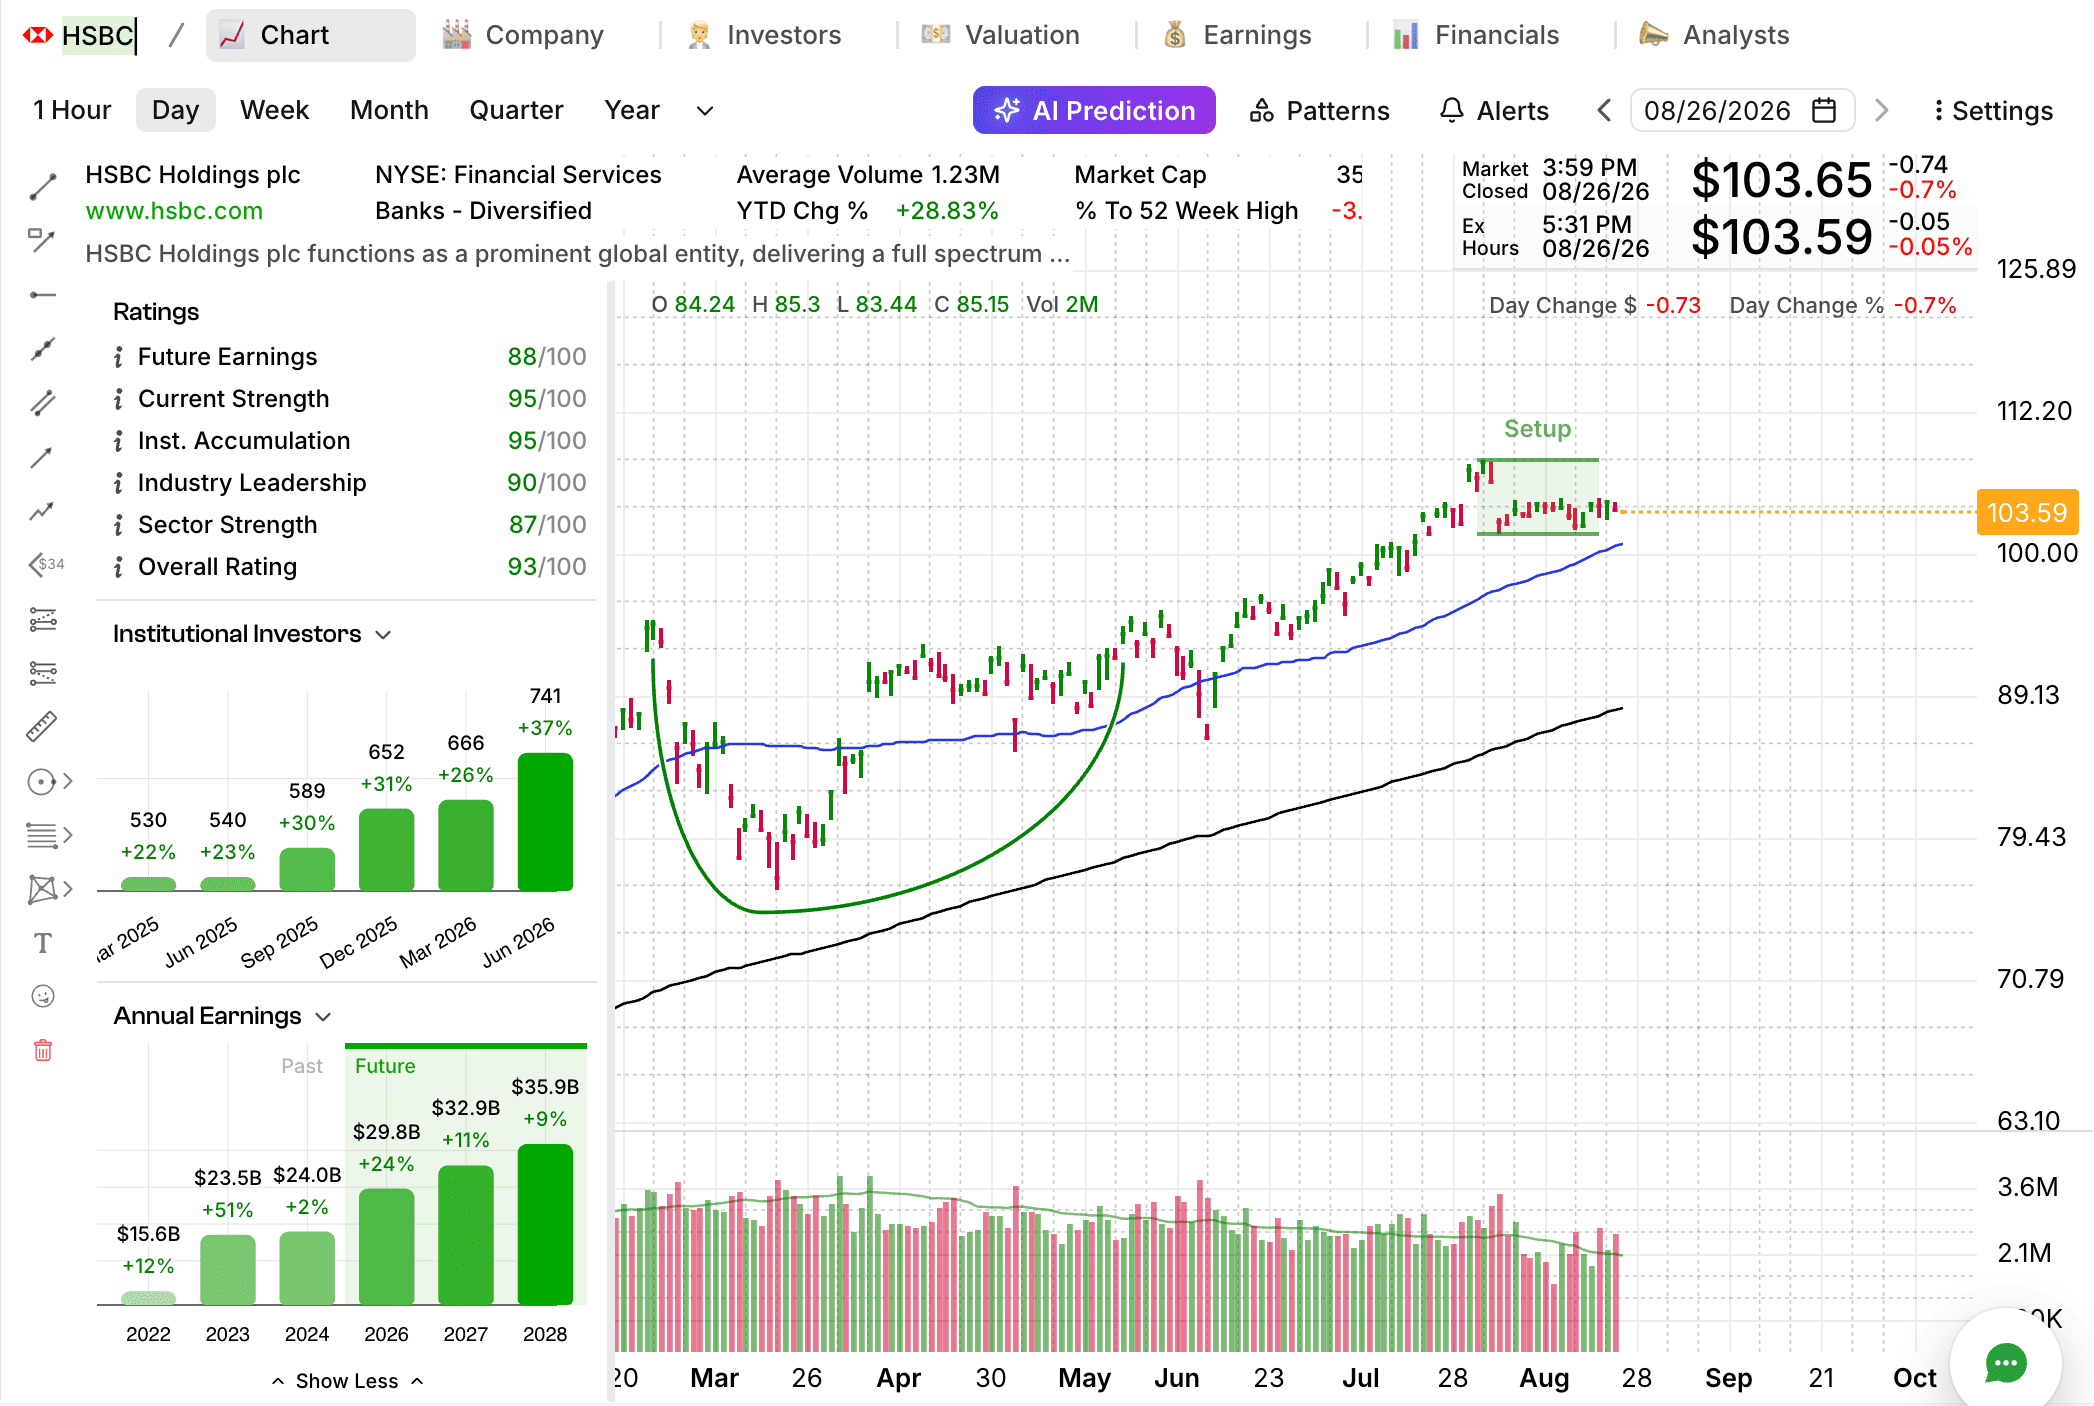Open the emoji sticker tool
Image resolution: width=2094 pixels, height=1406 pixels.
pyautogui.click(x=43, y=996)
